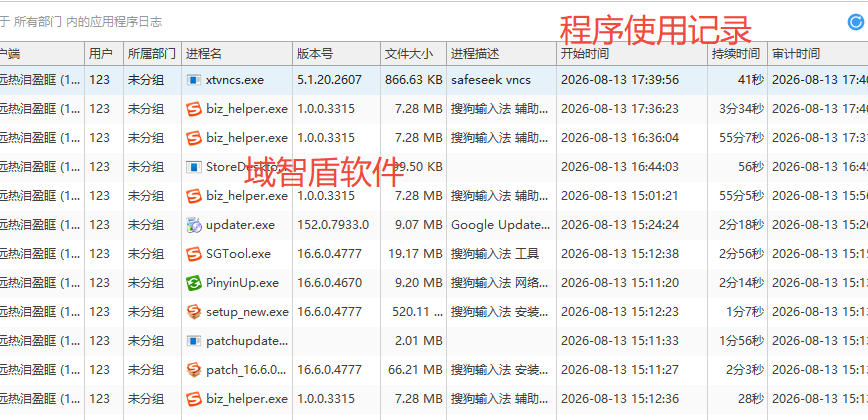Image resolution: width=868 pixels, height=420 pixels.
Task: Click the updater.exe Google Update icon
Action: pyautogui.click(x=193, y=225)
